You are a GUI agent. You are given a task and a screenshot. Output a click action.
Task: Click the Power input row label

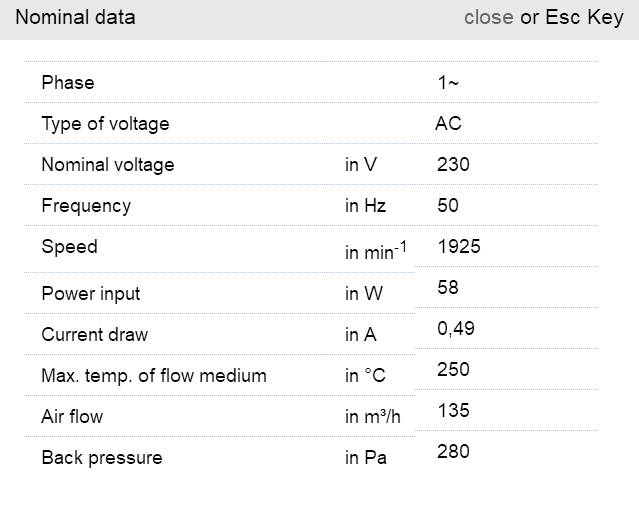[x=91, y=294]
